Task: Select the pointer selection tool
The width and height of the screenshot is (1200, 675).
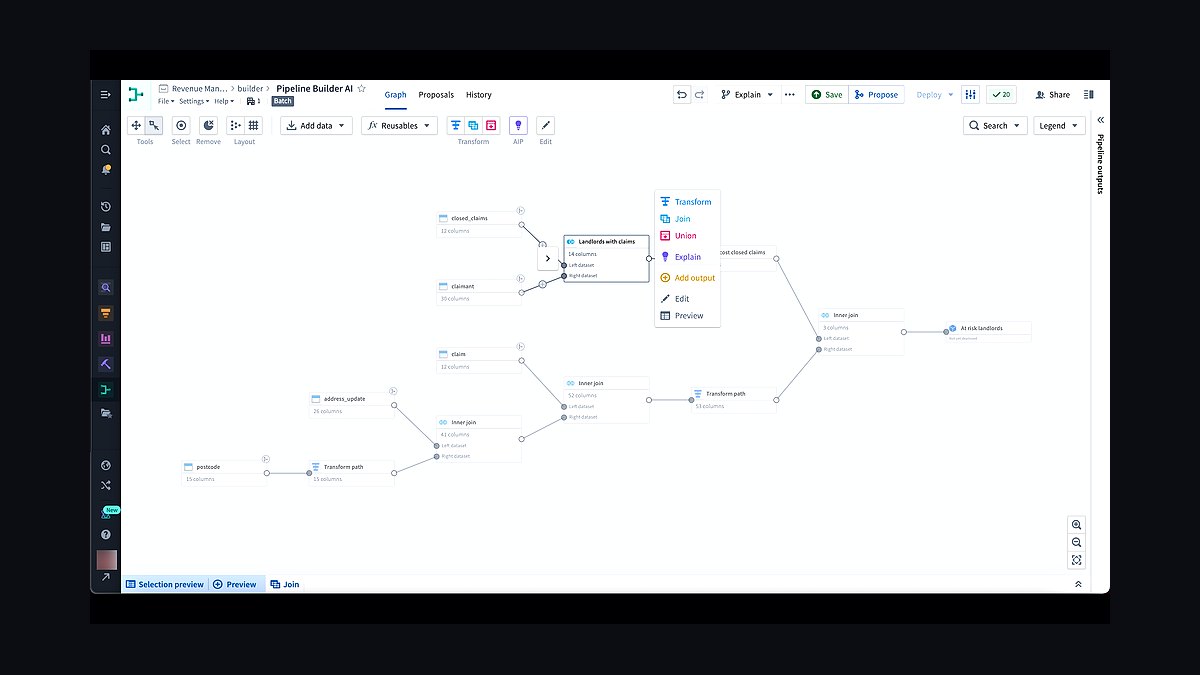Action: 154,126
